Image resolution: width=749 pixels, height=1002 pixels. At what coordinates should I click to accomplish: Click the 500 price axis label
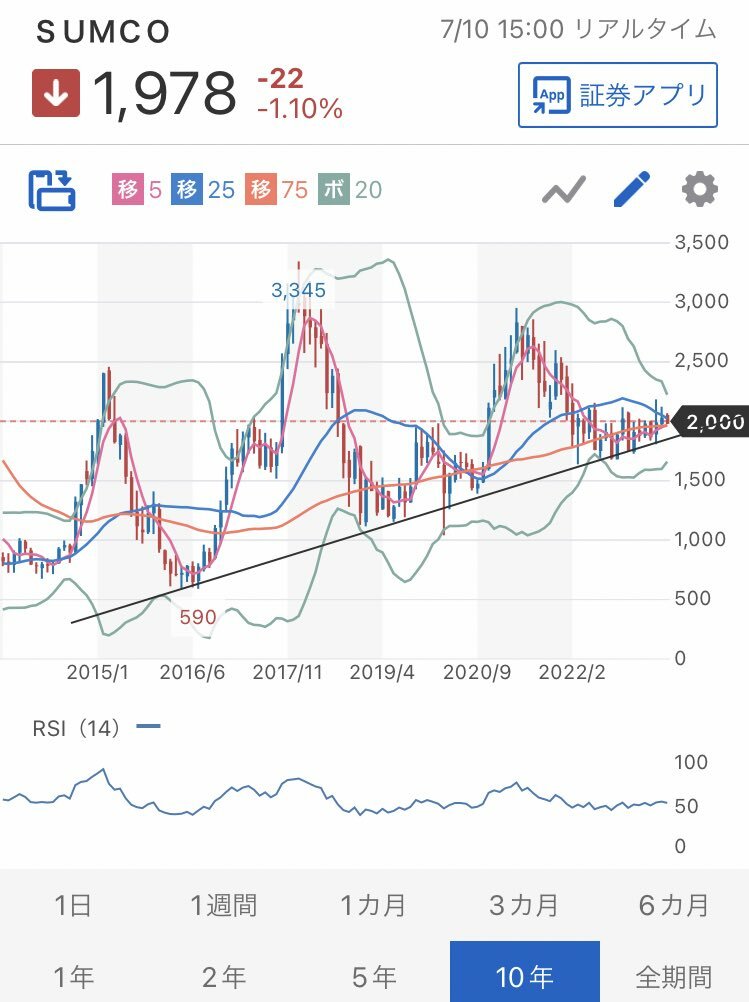point(693,598)
